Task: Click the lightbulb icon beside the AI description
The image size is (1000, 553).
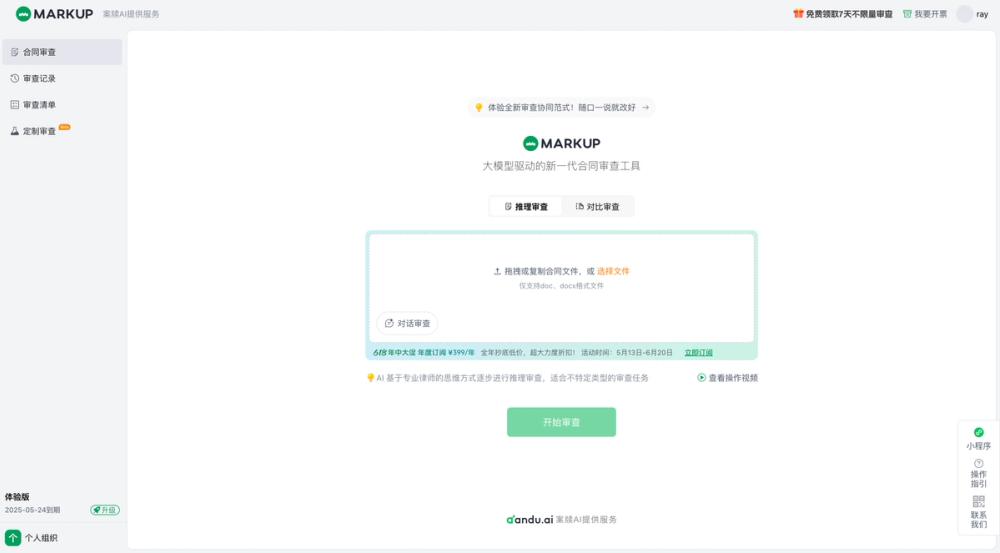Action: click(x=370, y=378)
